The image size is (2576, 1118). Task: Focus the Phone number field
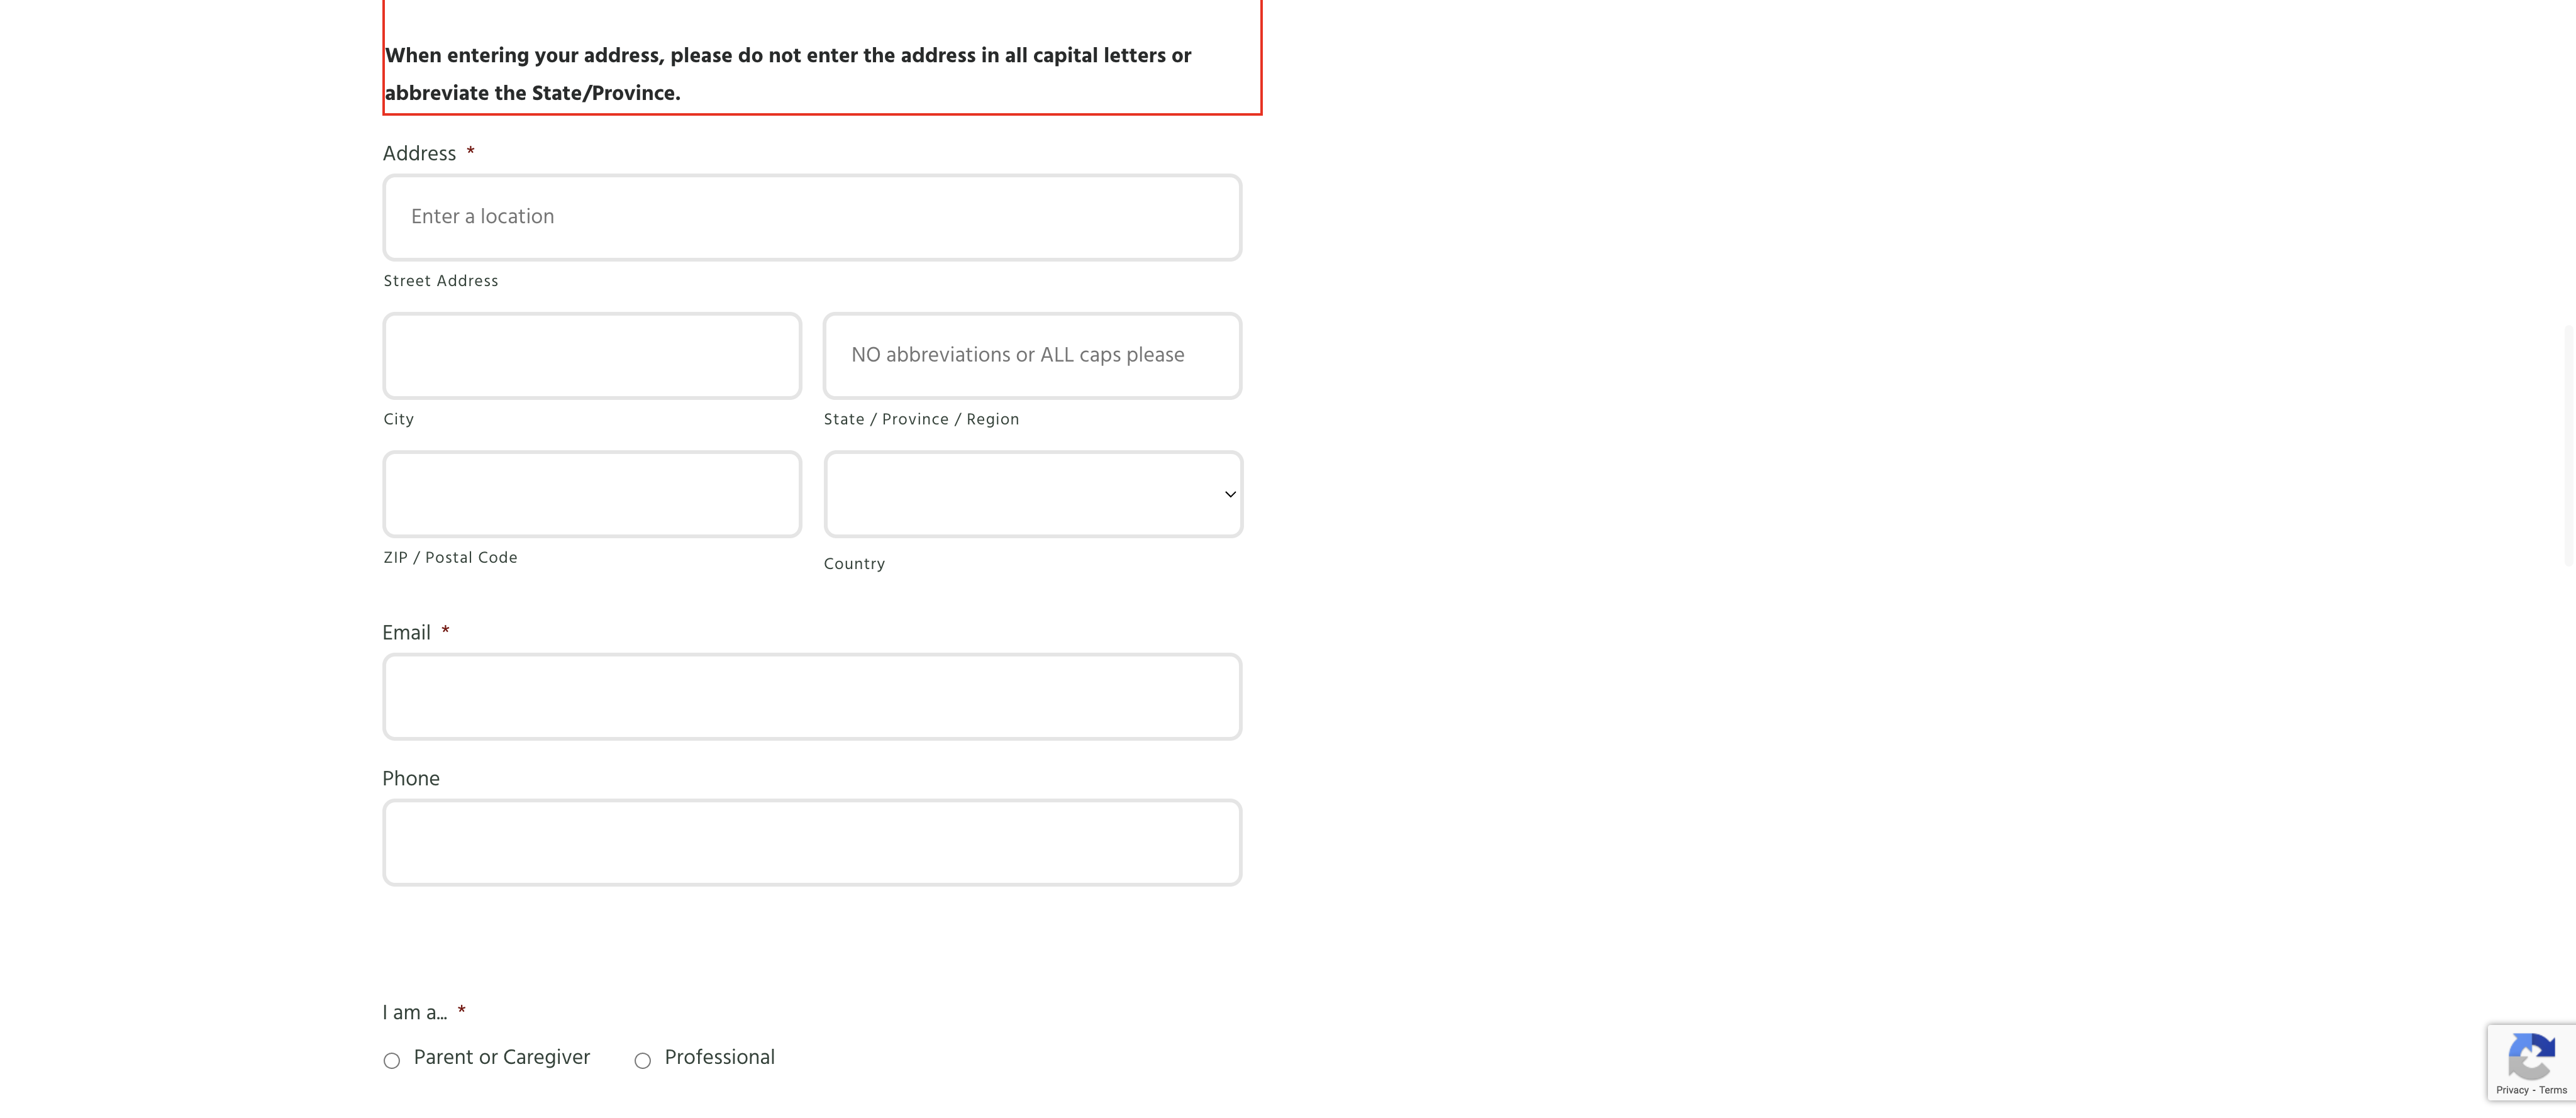coord(812,842)
